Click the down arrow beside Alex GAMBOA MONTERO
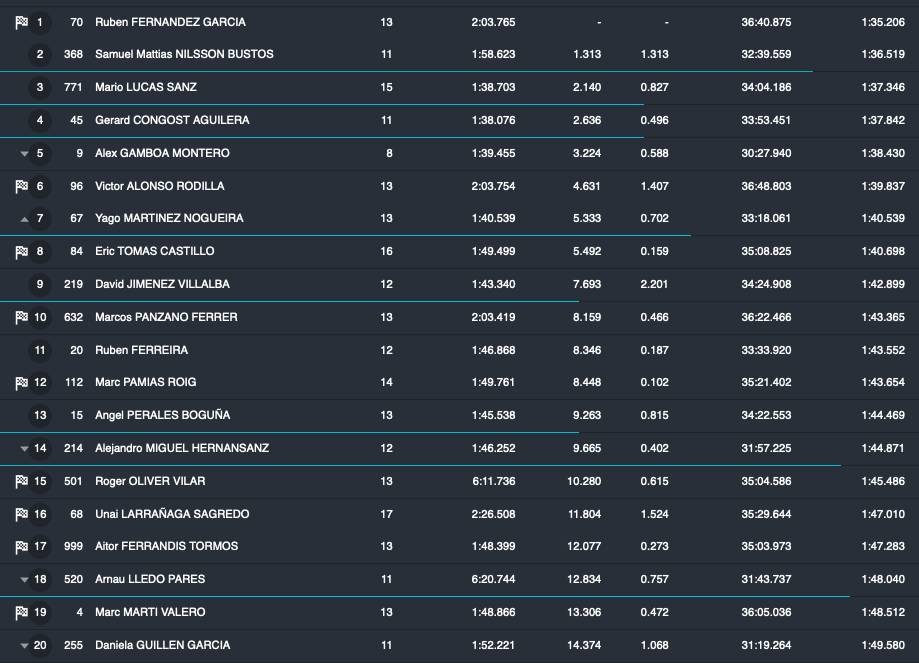The width and height of the screenshot is (919, 663). pos(24,154)
